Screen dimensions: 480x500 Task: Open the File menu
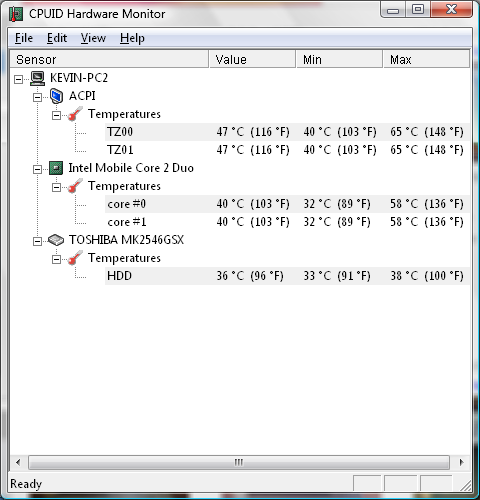(24, 38)
